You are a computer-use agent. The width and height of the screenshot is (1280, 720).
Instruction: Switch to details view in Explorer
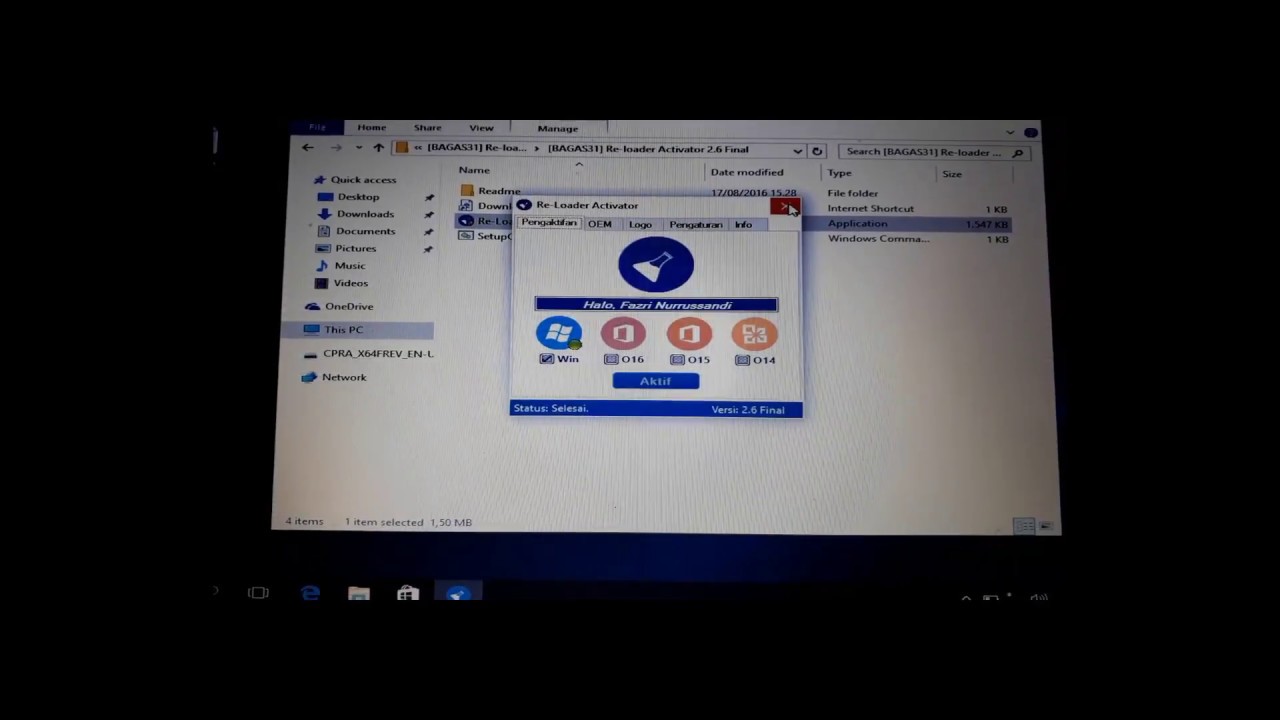1023,525
